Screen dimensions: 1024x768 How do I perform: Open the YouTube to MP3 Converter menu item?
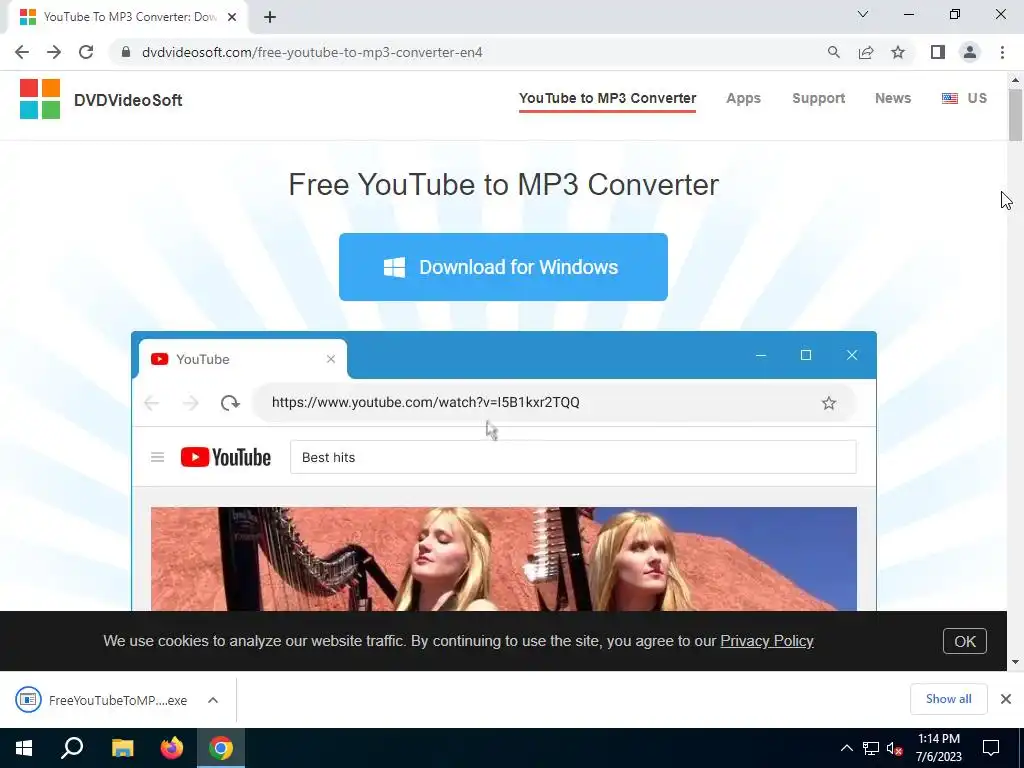[x=607, y=98]
